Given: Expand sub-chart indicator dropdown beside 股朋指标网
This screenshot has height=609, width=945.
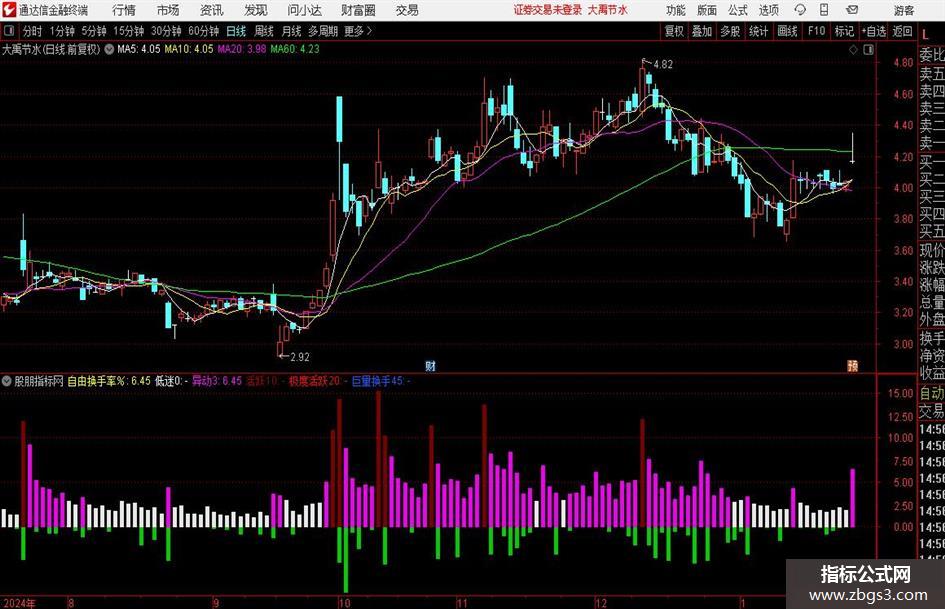Looking at the screenshot, I should 7,381.
